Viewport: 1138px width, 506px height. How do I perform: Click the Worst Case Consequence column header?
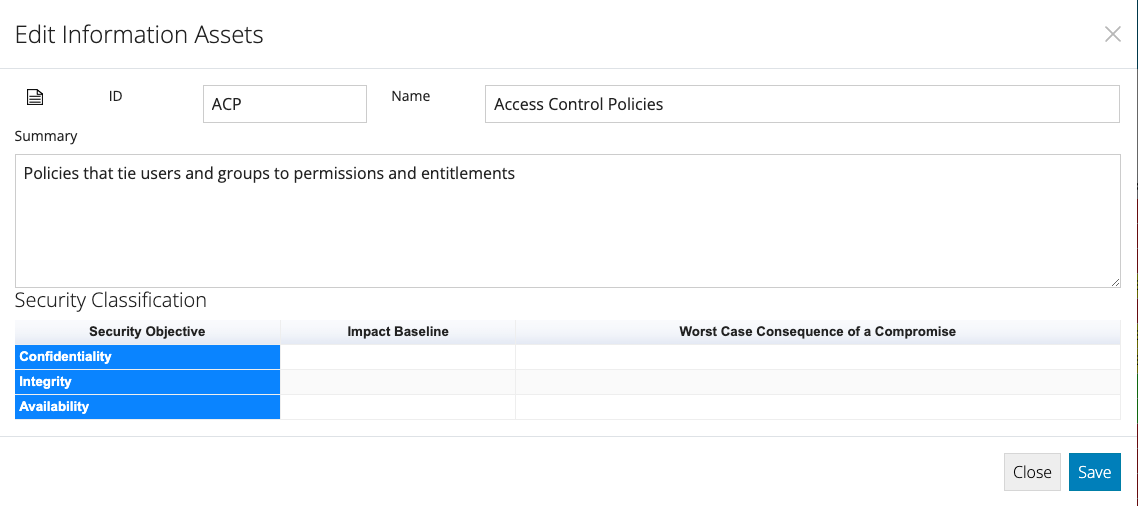point(818,332)
